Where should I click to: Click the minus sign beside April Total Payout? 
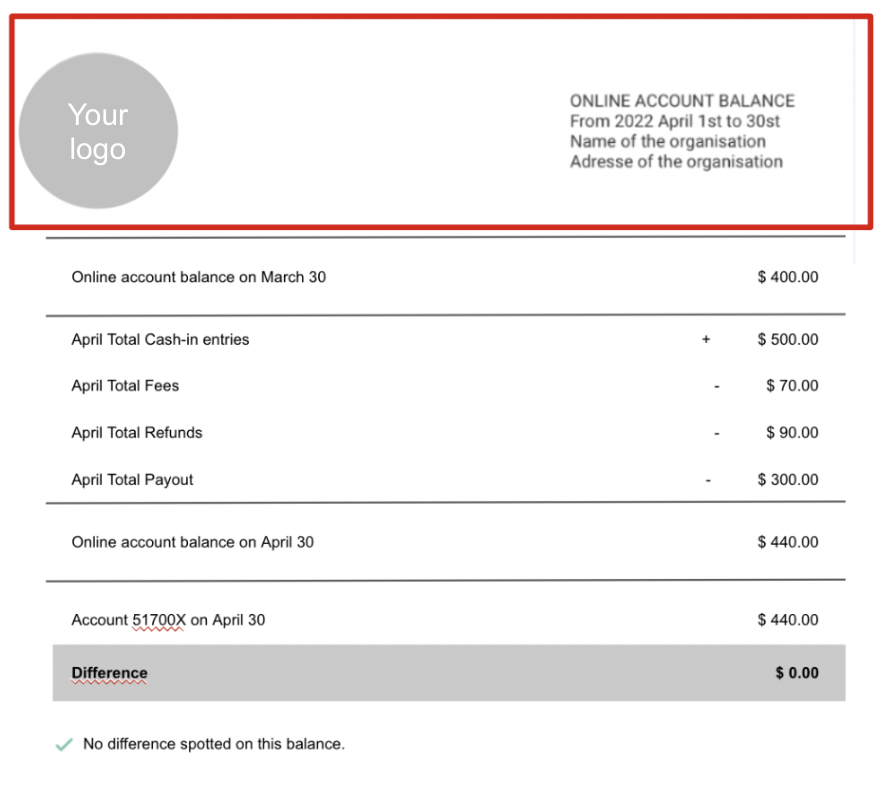tap(708, 480)
